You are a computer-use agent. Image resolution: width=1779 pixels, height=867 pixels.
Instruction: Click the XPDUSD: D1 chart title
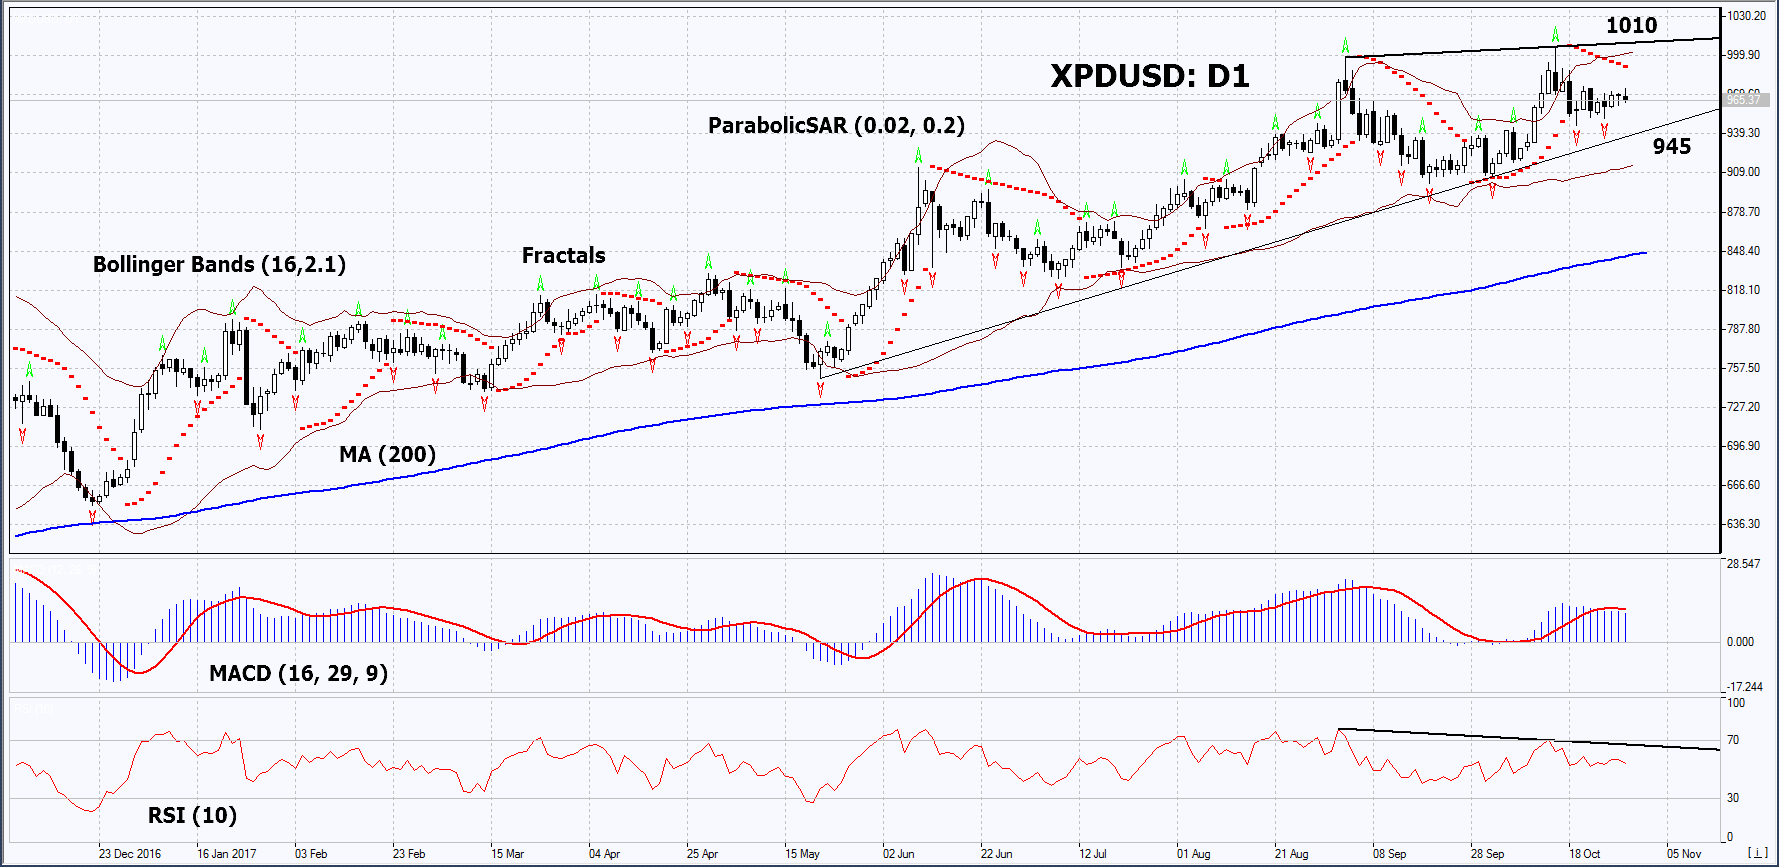(1149, 76)
